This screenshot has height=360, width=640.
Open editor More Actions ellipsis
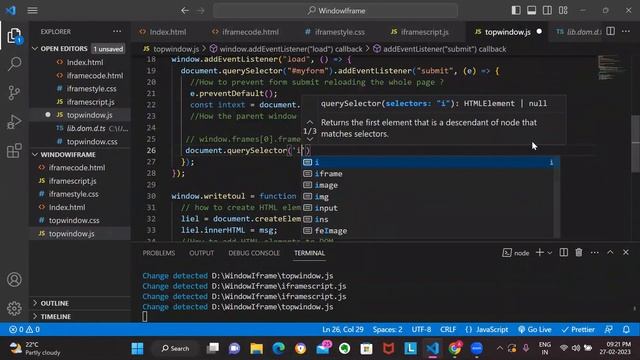[626, 31]
